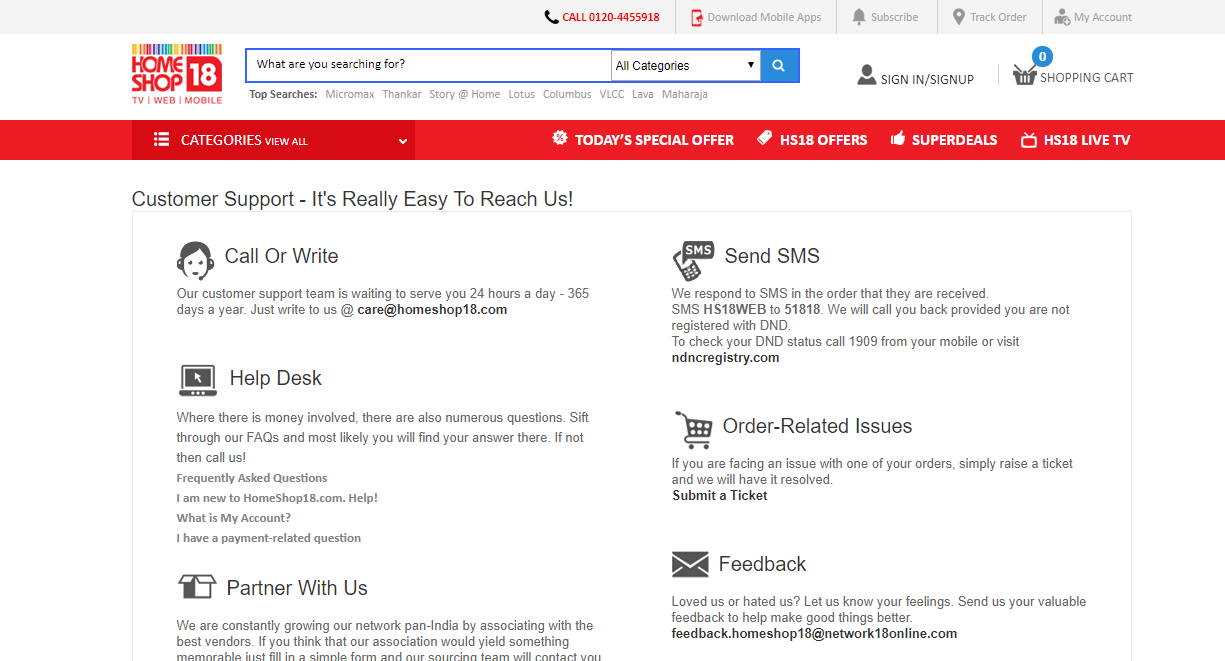Select top search Columbus
The width and height of the screenshot is (1225, 661).
[x=567, y=94]
